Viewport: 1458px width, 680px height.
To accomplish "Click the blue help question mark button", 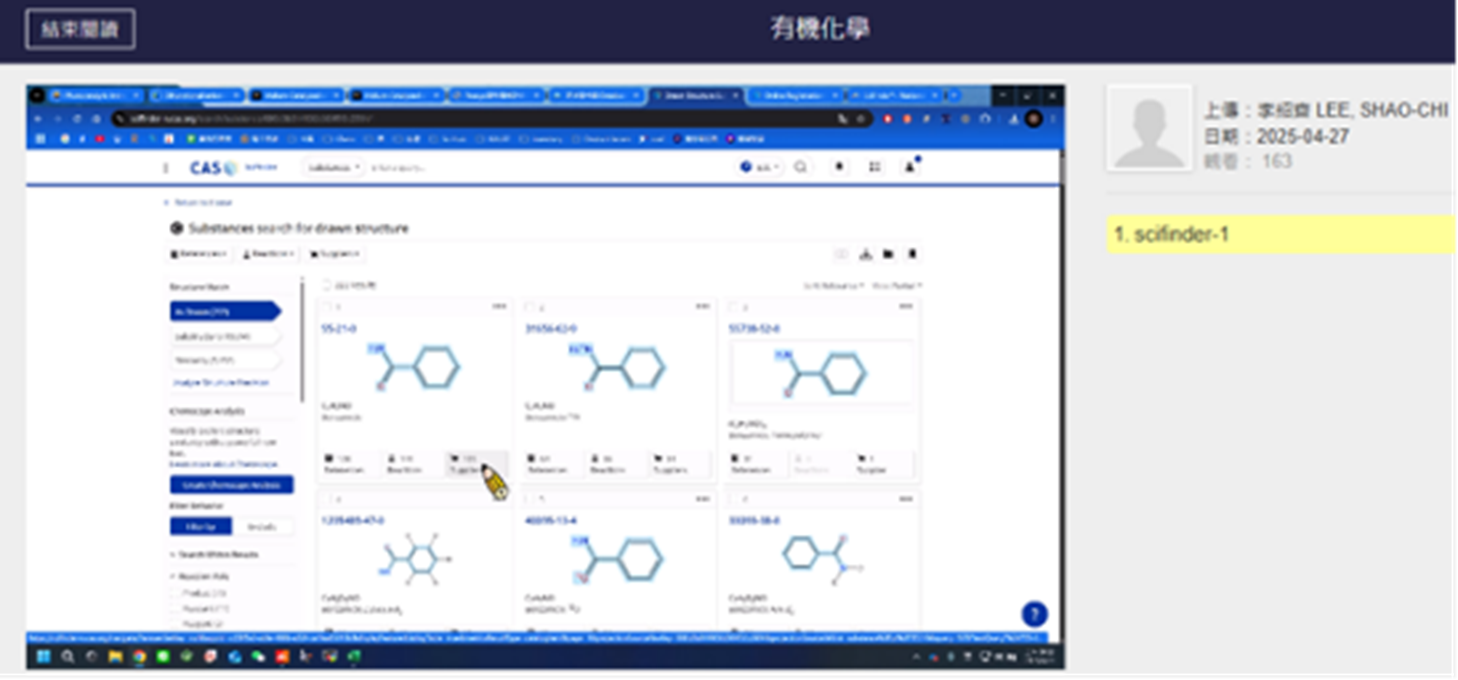I will pyautogui.click(x=1034, y=614).
